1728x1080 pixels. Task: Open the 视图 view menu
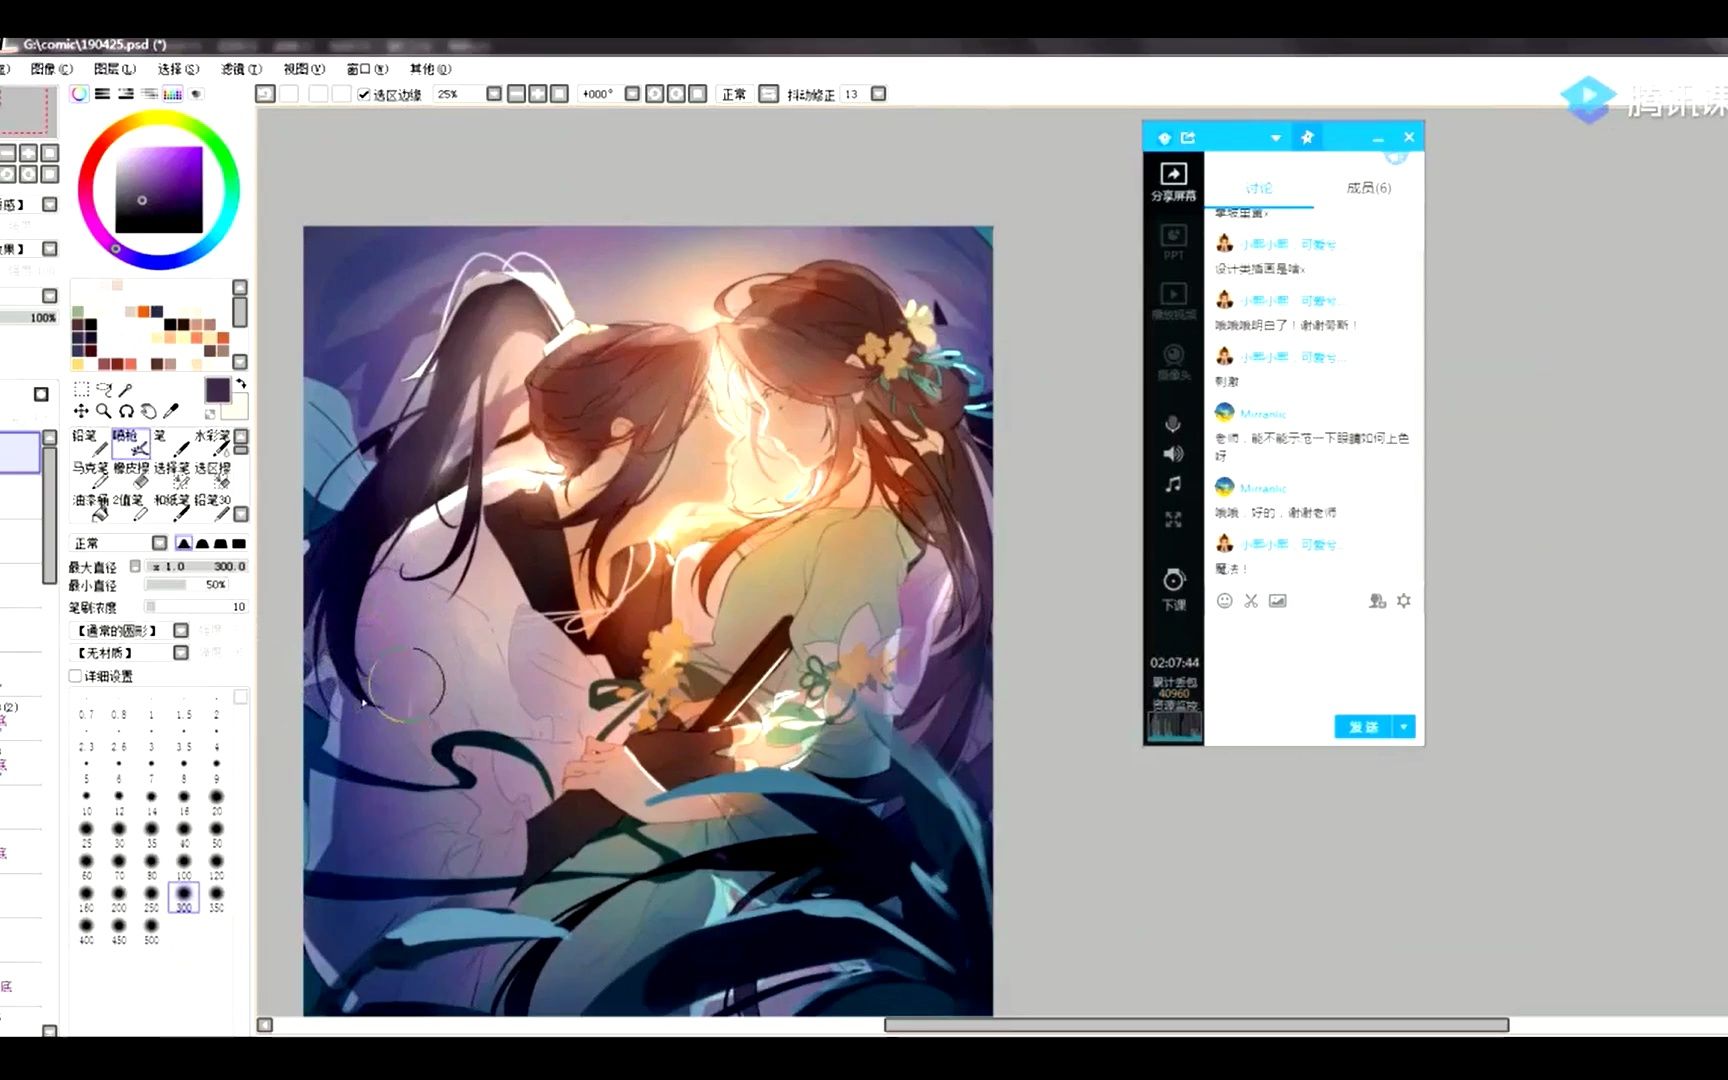tap(304, 69)
